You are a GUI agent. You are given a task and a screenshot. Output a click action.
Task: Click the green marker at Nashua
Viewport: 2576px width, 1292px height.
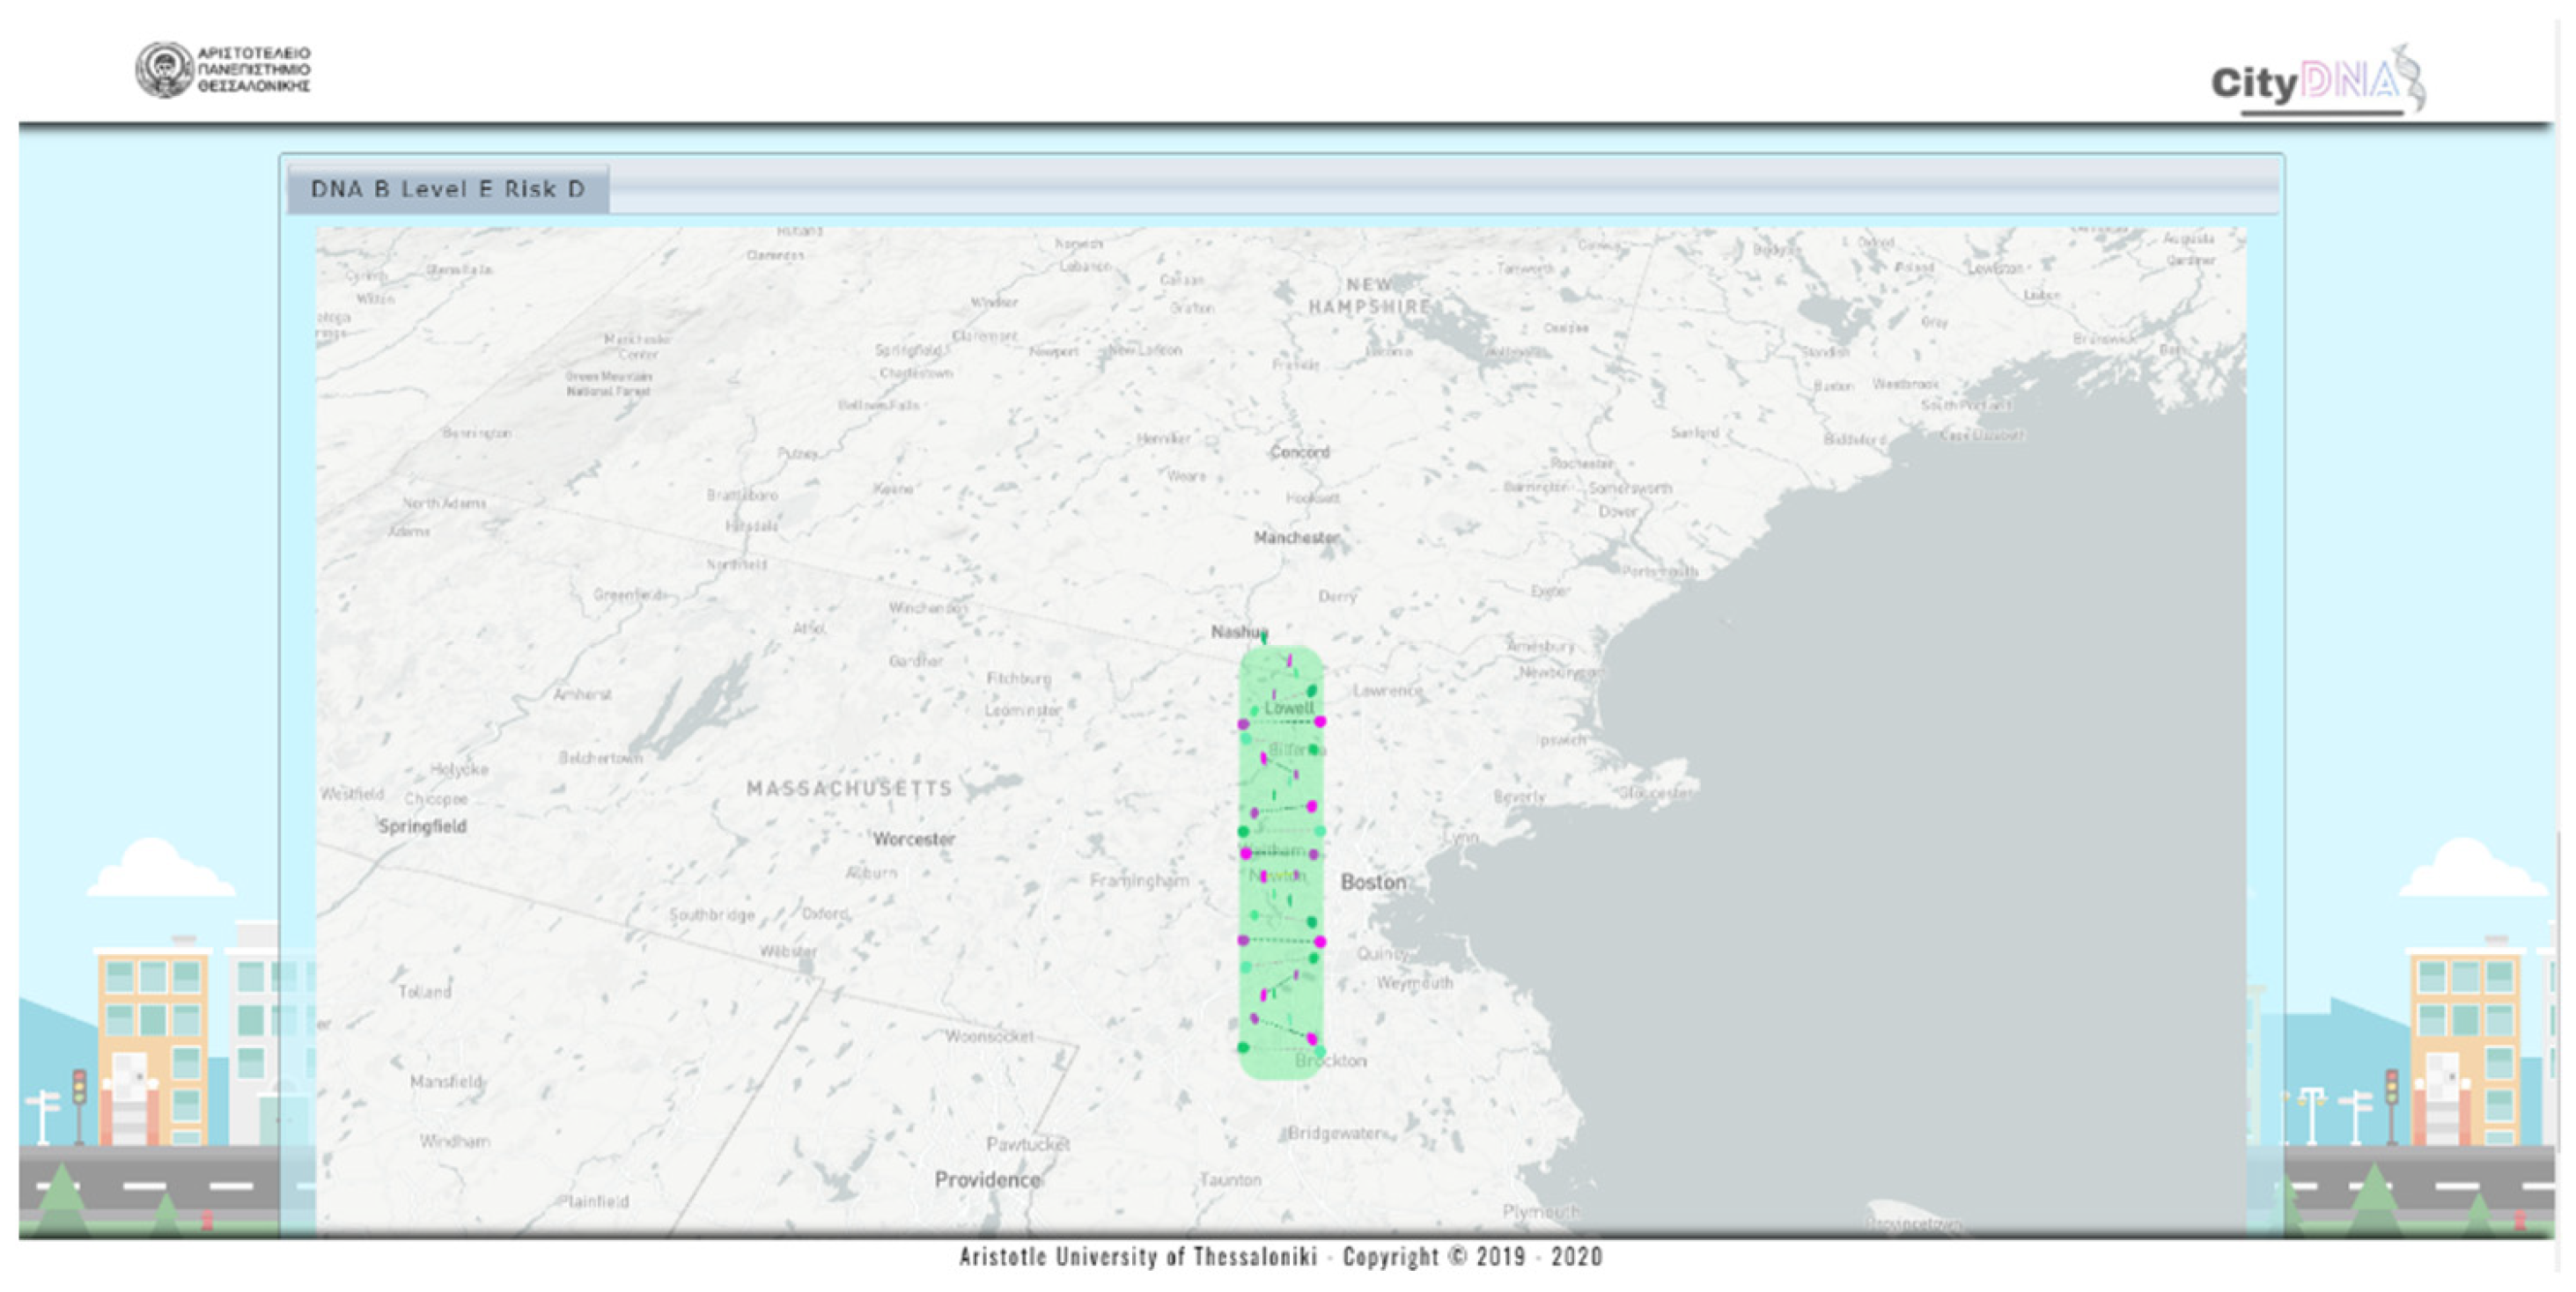1264,636
